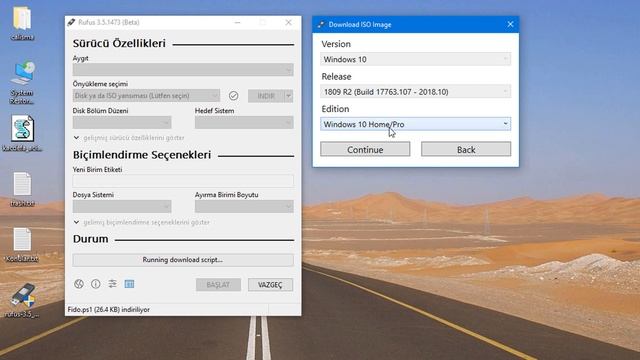Open Disk Bölüm Düzeni dropdown
Screen dimensions: 640x360
pyautogui.click(x=122, y=122)
